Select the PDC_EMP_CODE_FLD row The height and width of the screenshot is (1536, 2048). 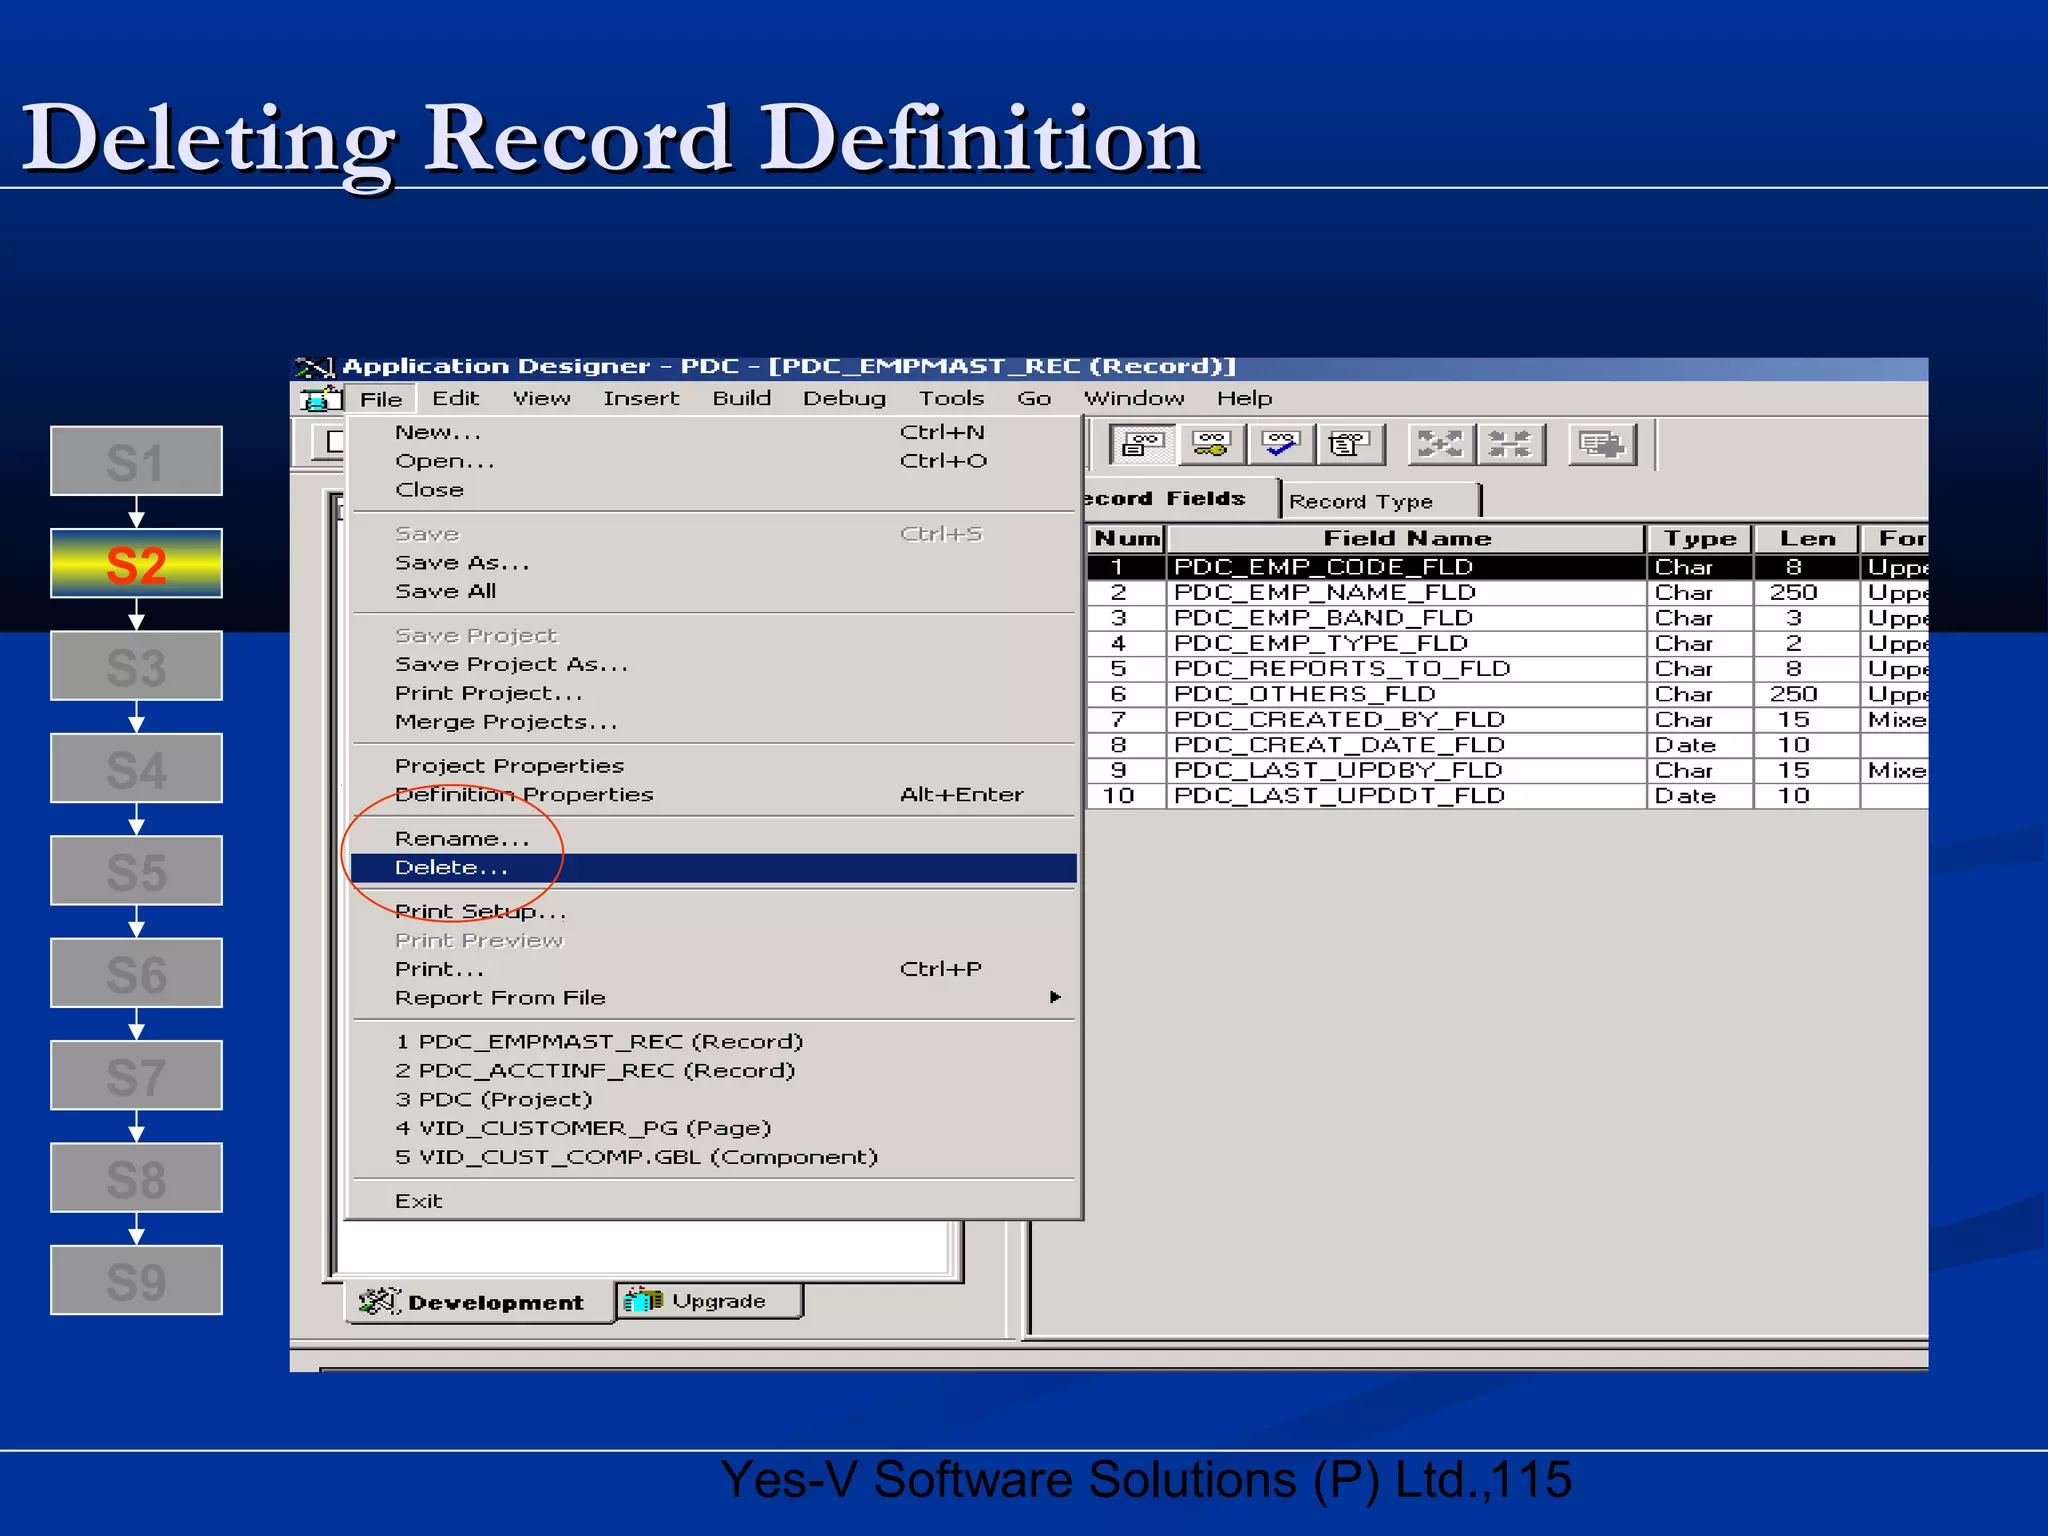point(1508,567)
